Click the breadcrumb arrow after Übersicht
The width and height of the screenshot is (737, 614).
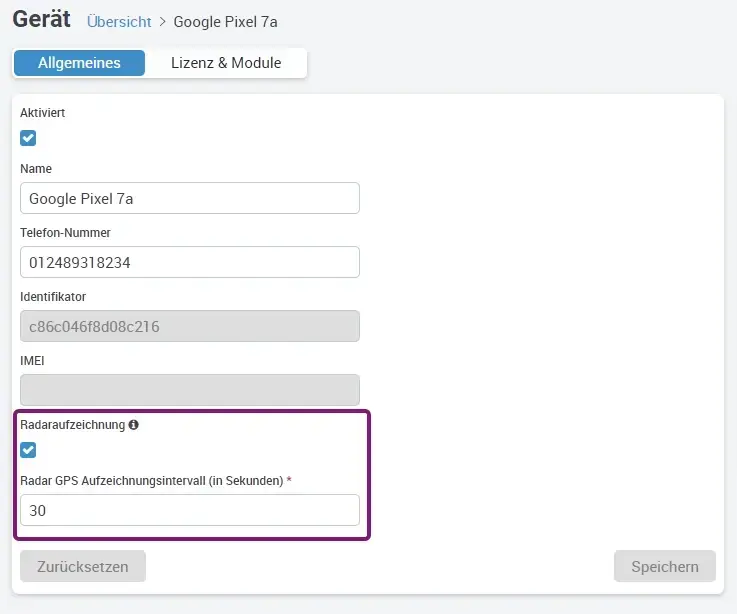click(x=163, y=21)
